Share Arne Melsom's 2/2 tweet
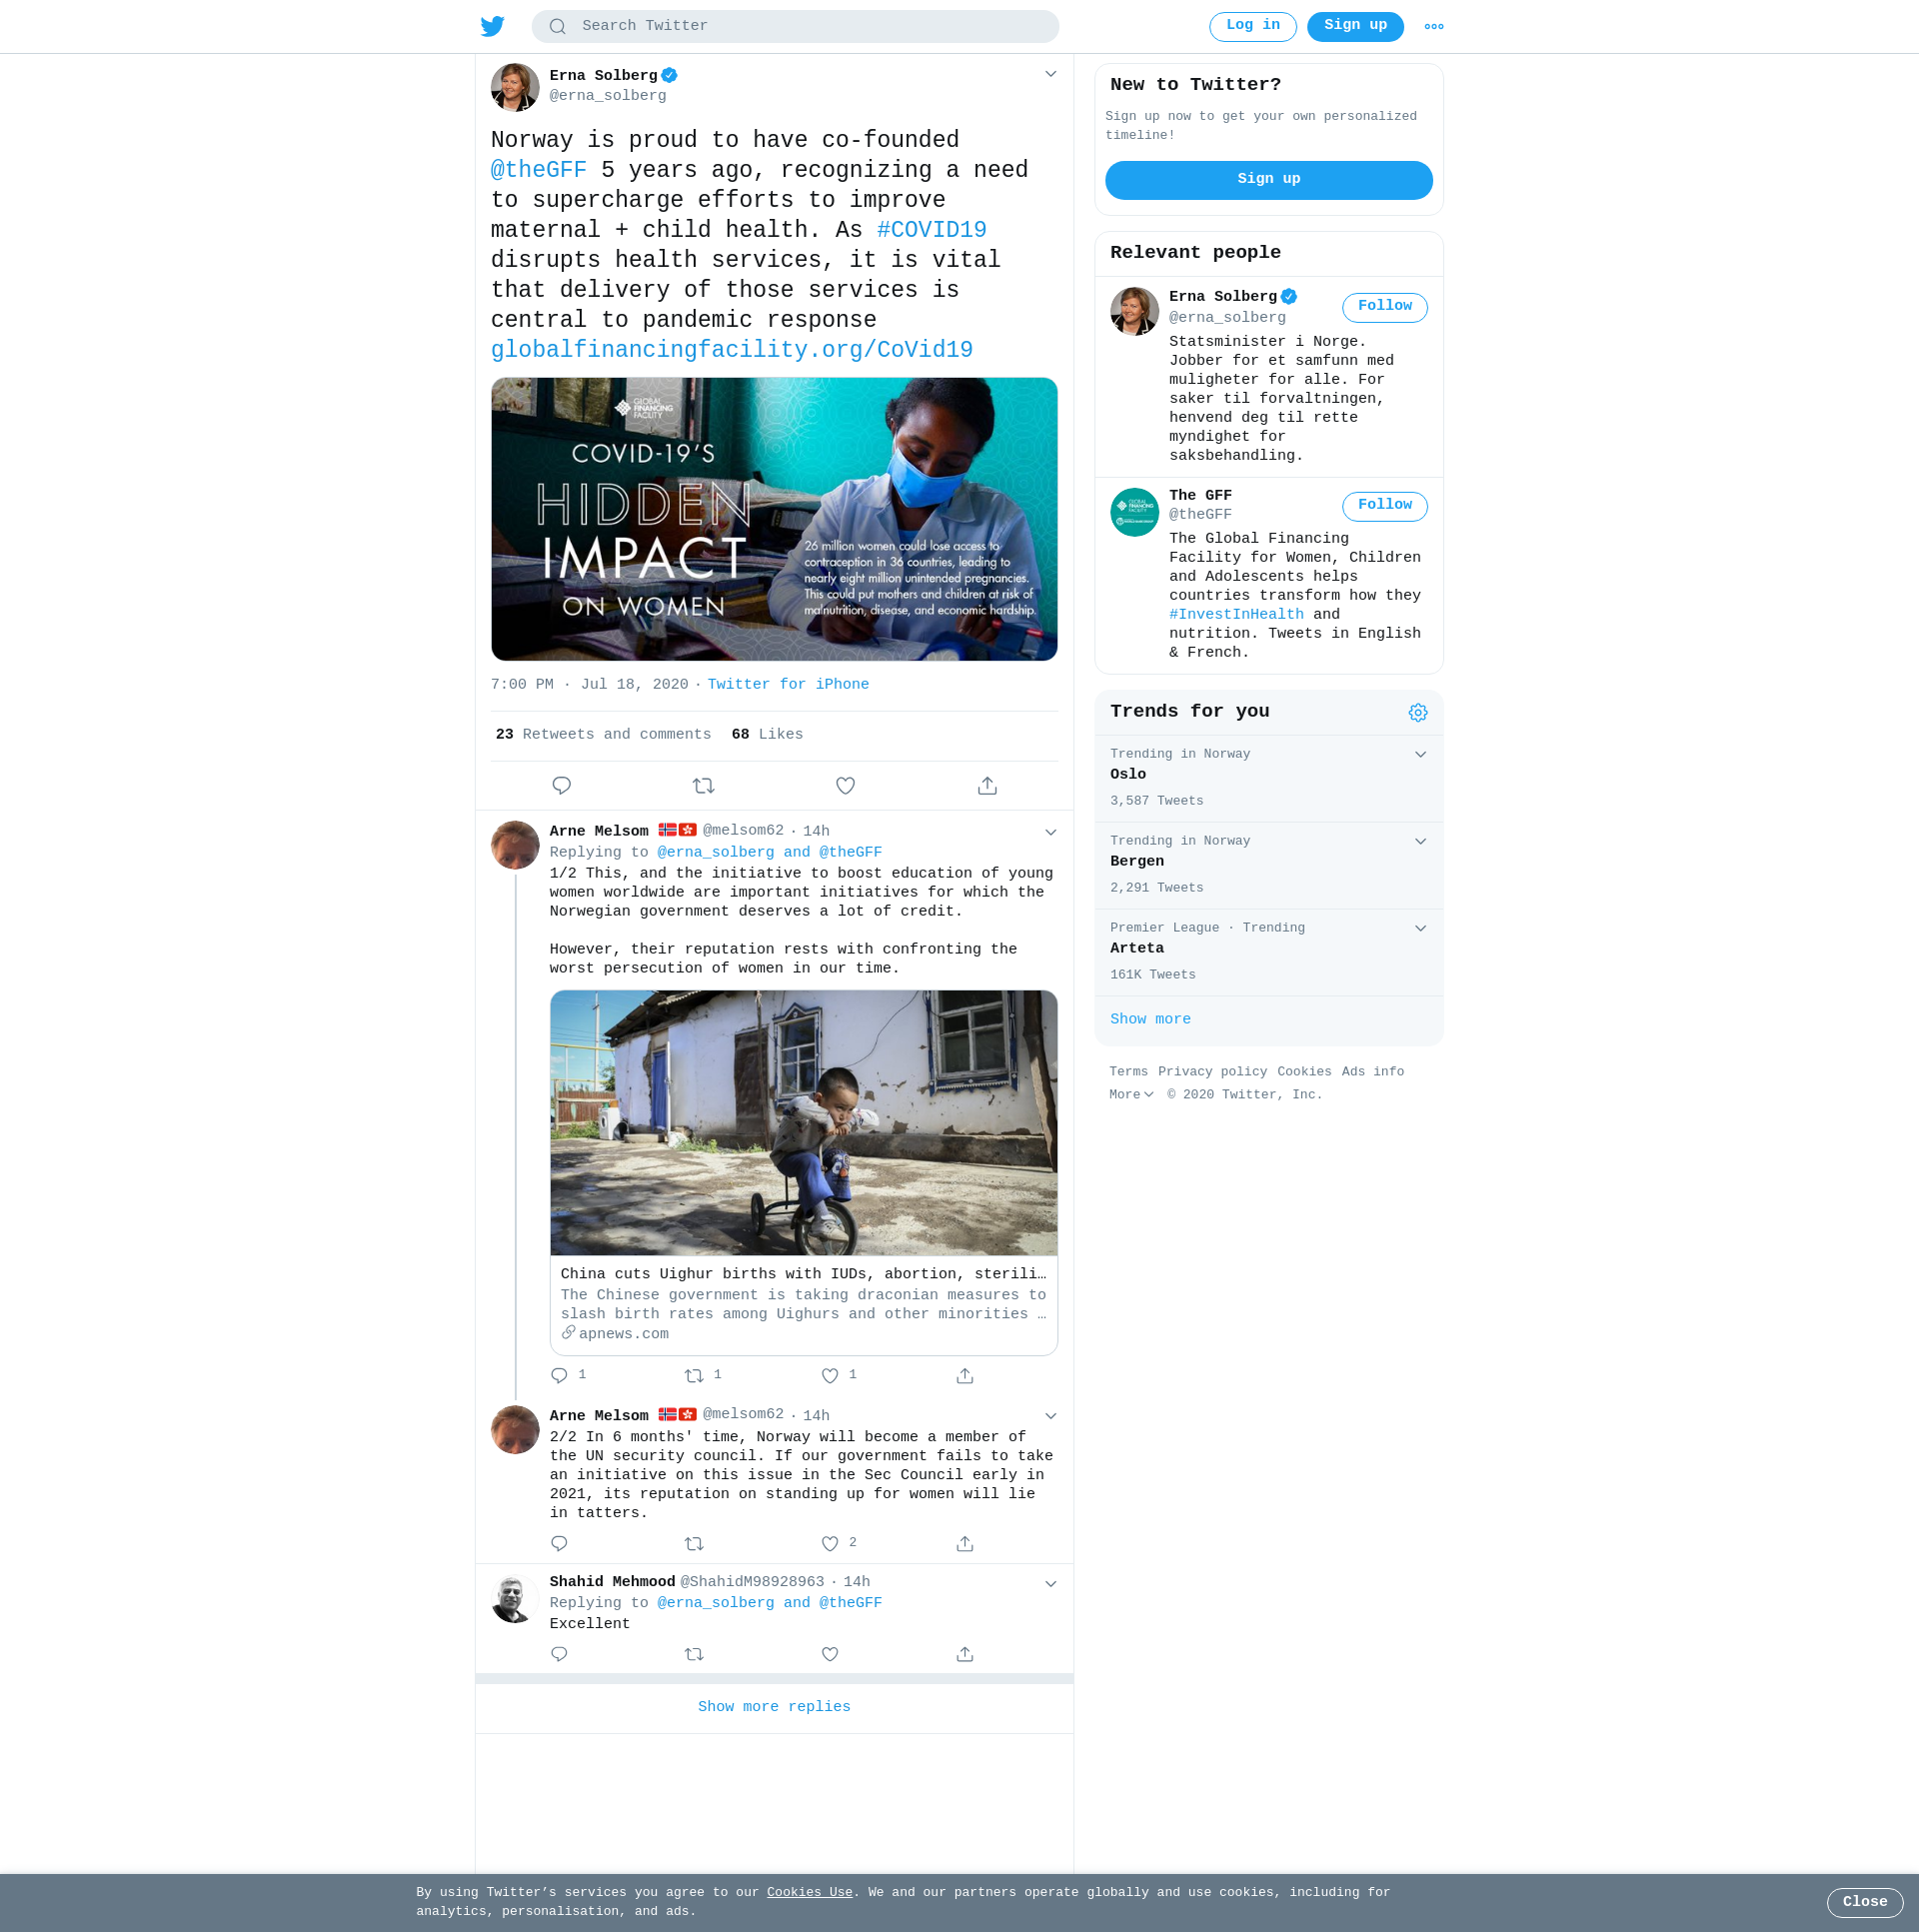1919x1932 pixels. click(x=965, y=1544)
